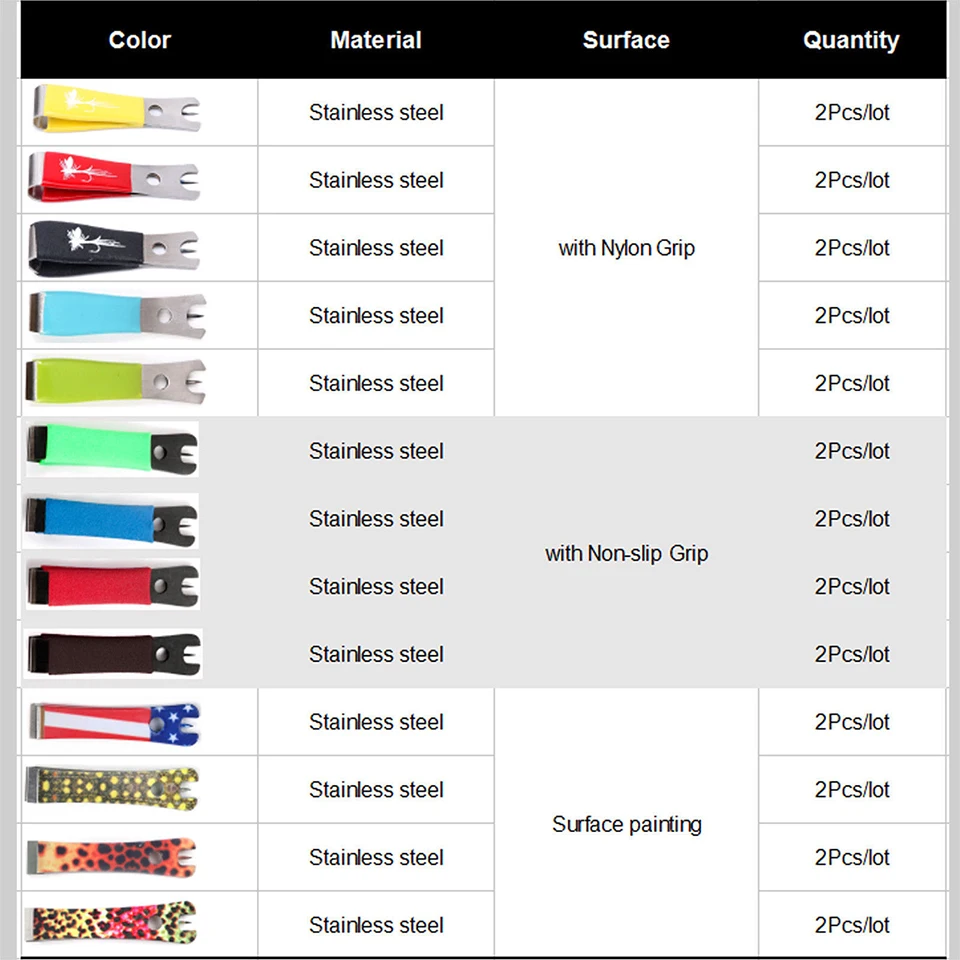The image size is (960, 960).
Task: Select the American flag painted clipper
Action: pyautogui.click(x=114, y=722)
